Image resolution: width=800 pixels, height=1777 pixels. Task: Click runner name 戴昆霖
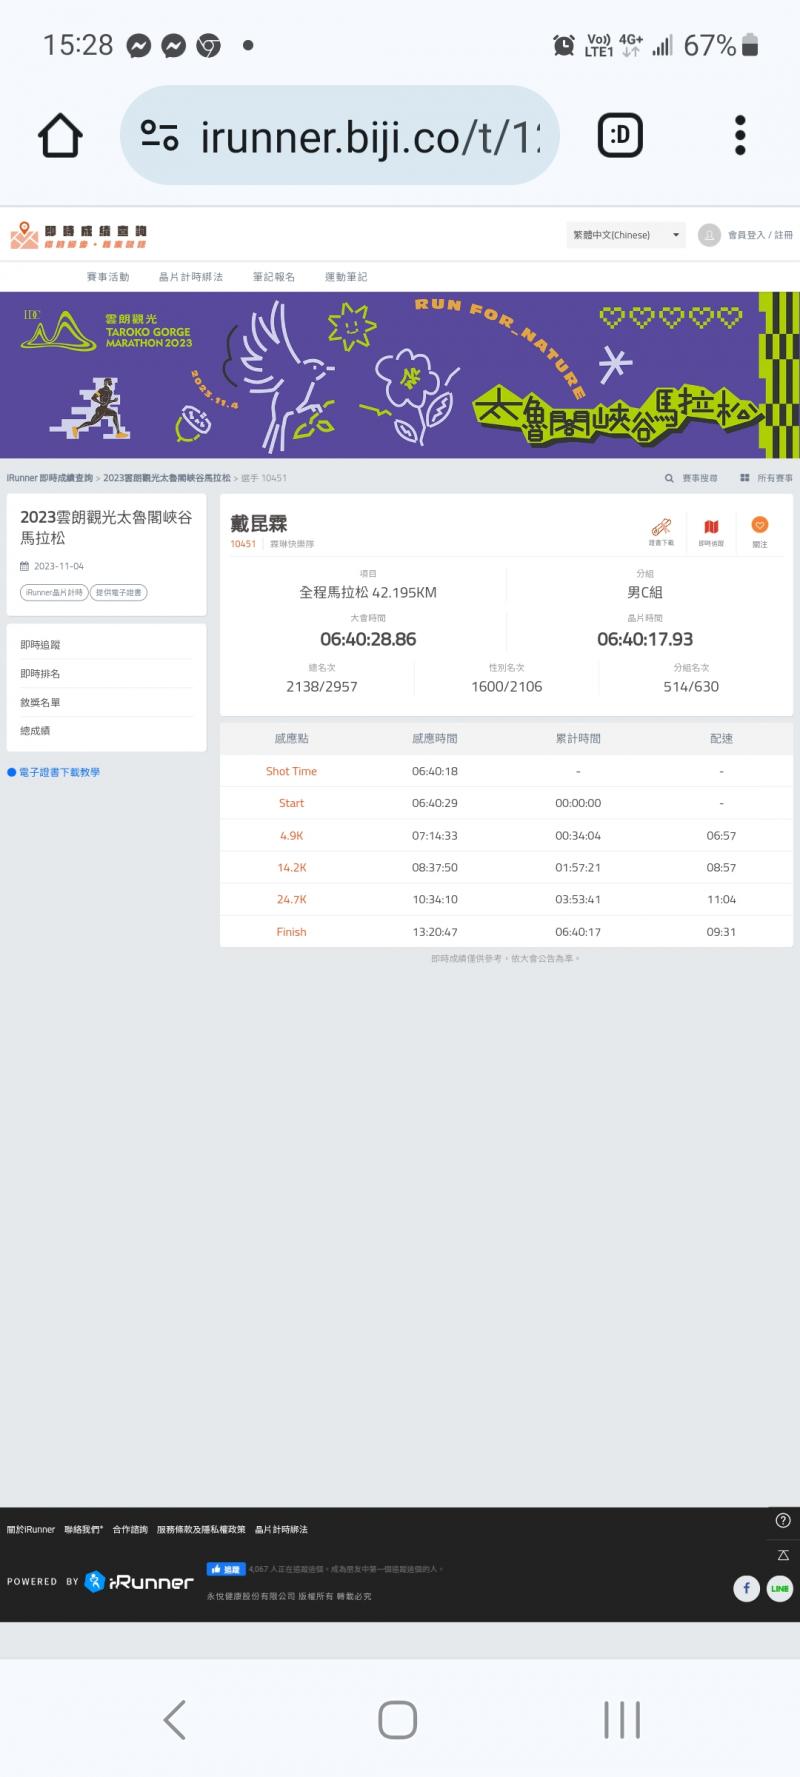tap(259, 523)
